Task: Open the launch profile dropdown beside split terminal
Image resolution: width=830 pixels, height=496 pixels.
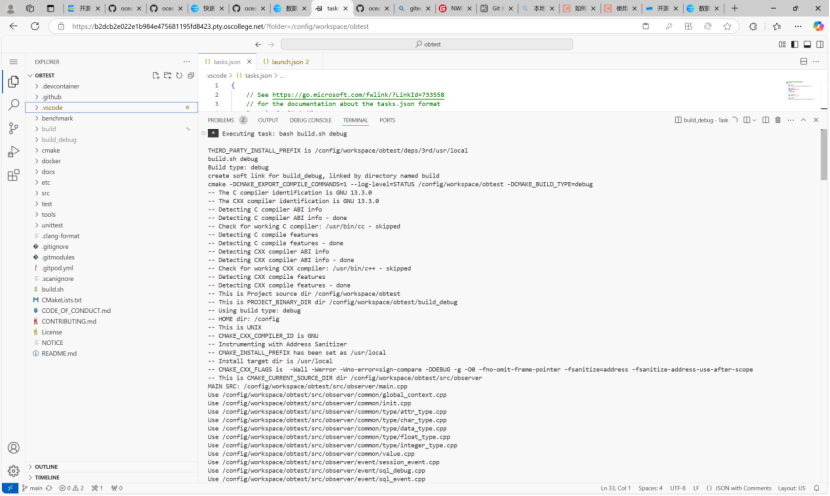Action: click(754, 120)
